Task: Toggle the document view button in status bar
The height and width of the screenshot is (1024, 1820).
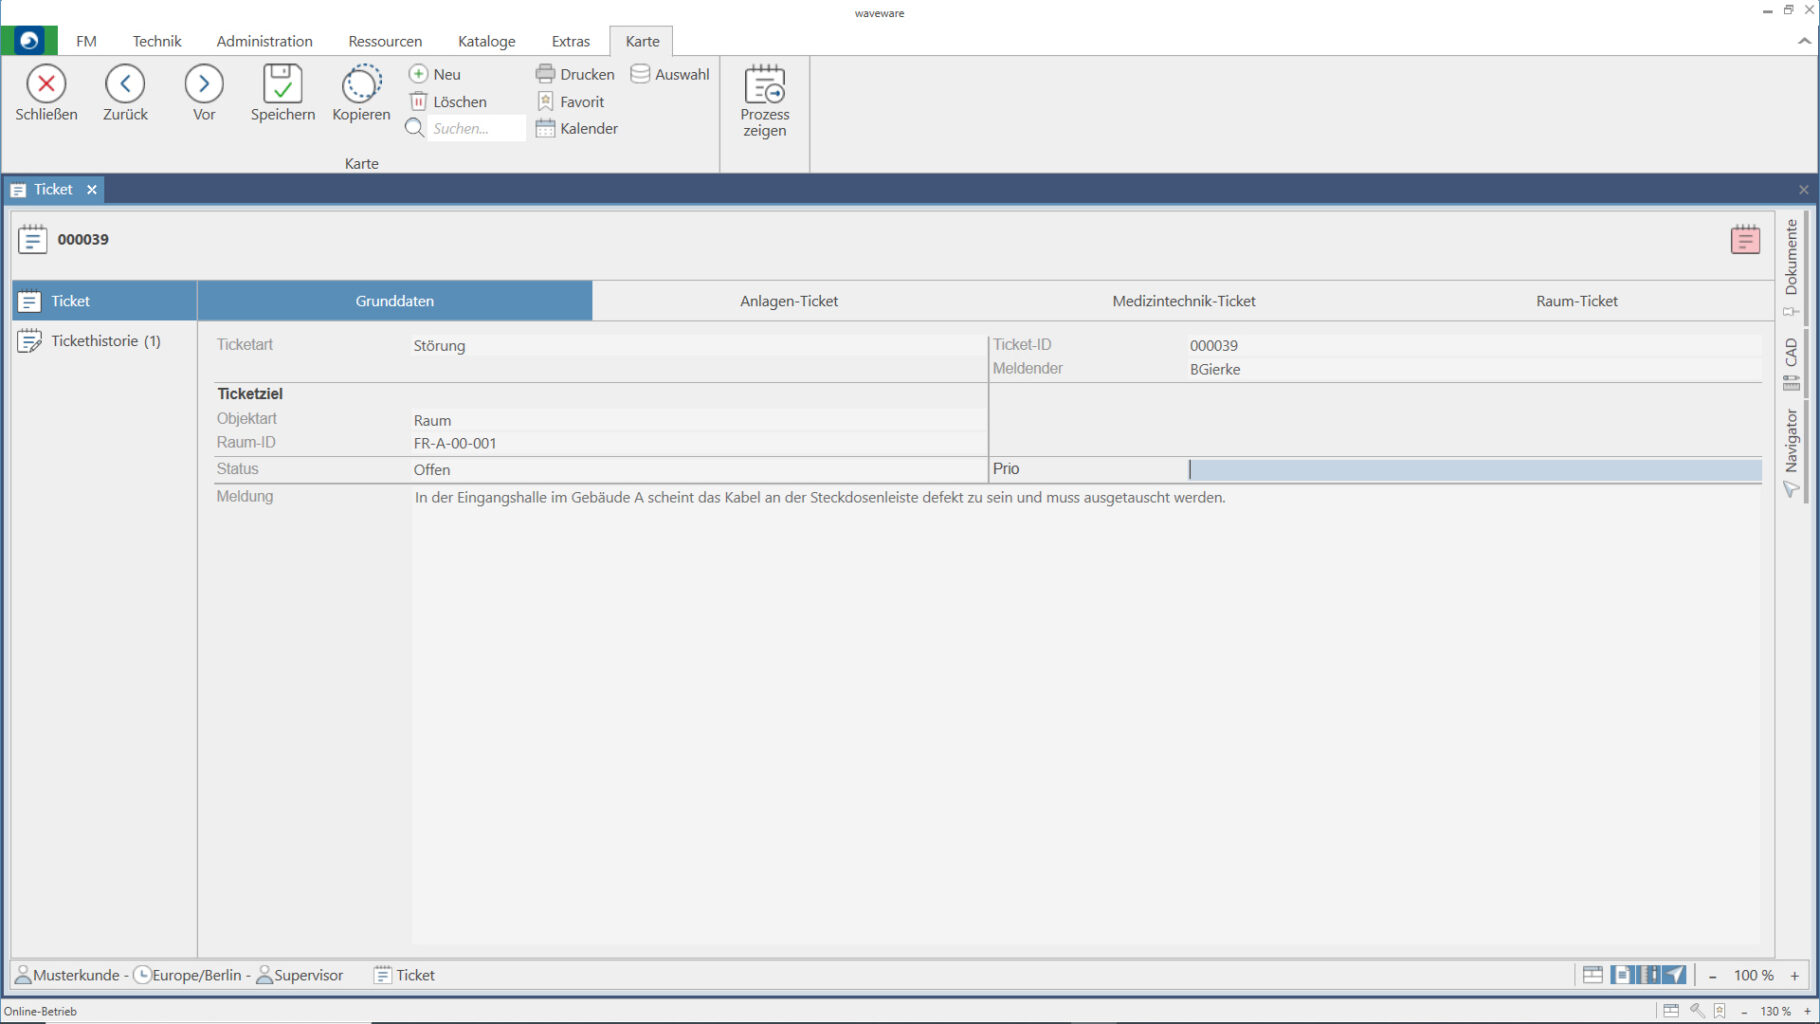Action: pyautogui.click(x=1622, y=975)
